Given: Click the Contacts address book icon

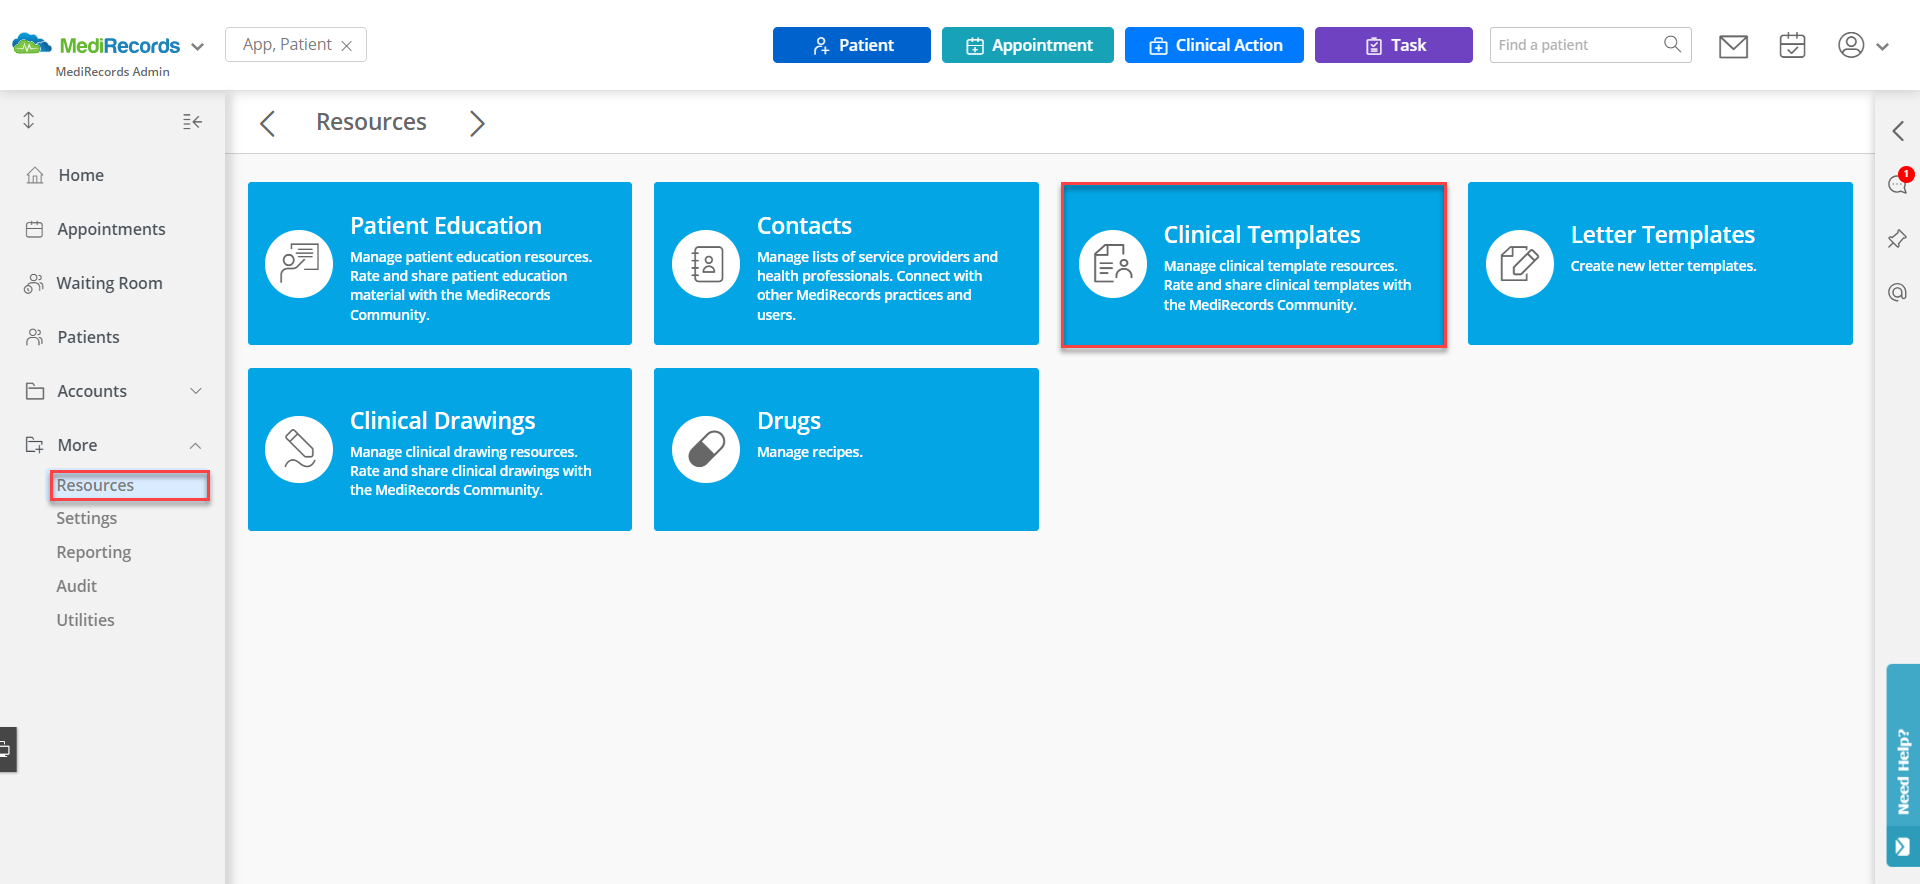Looking at the screenshot, I should click(x=706, y=264).
